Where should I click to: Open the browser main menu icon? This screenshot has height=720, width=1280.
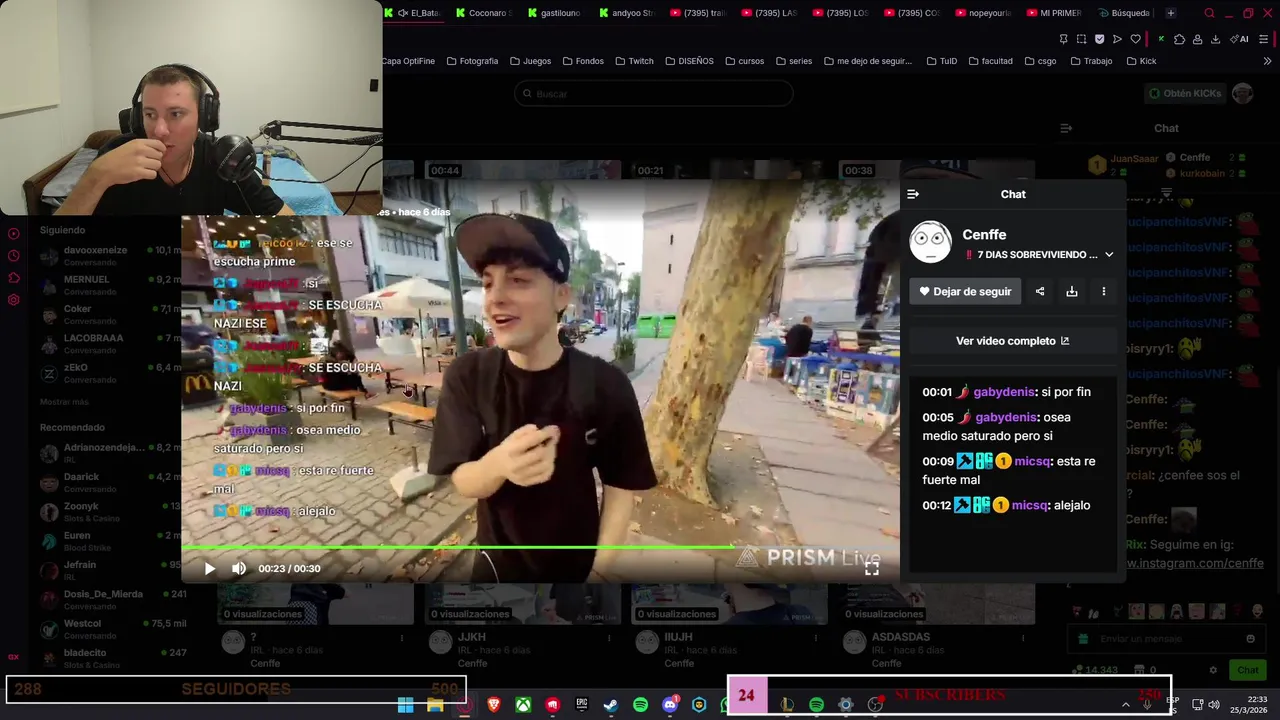coord(1265,39)
